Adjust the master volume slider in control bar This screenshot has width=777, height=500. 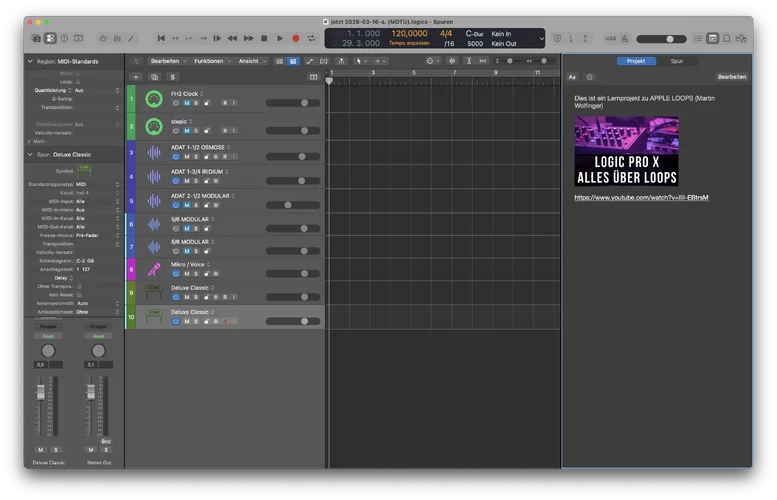coord(661,39)
